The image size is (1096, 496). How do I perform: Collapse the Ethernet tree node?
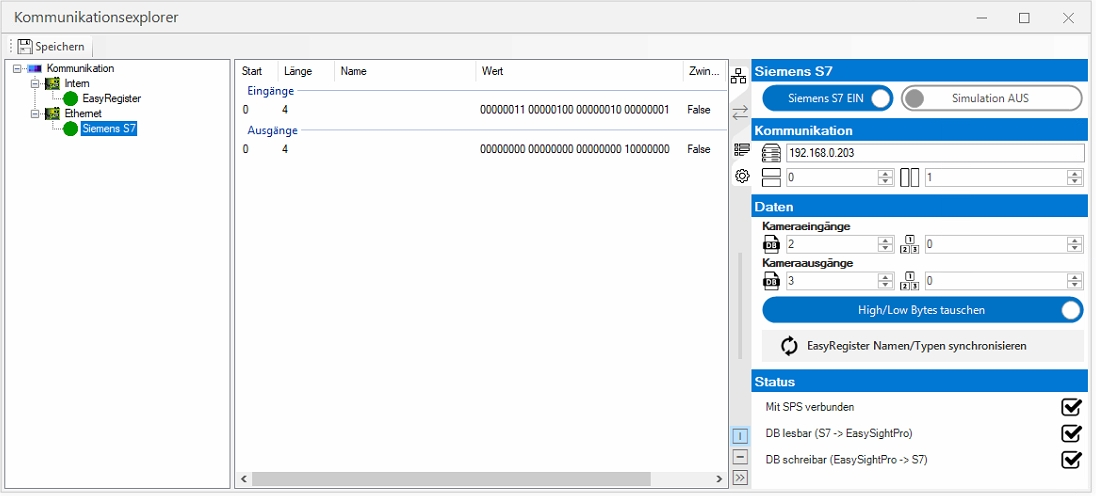[35, 114]
